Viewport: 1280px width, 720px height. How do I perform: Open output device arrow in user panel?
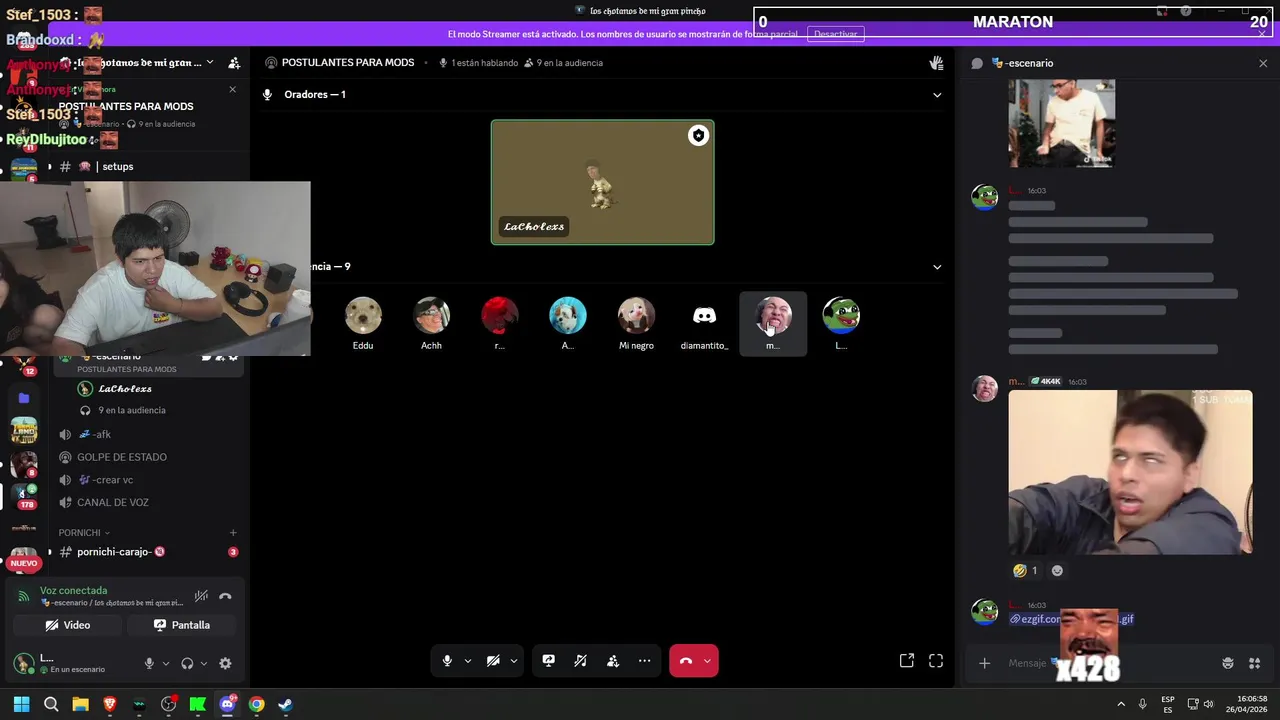pos(204,663)
